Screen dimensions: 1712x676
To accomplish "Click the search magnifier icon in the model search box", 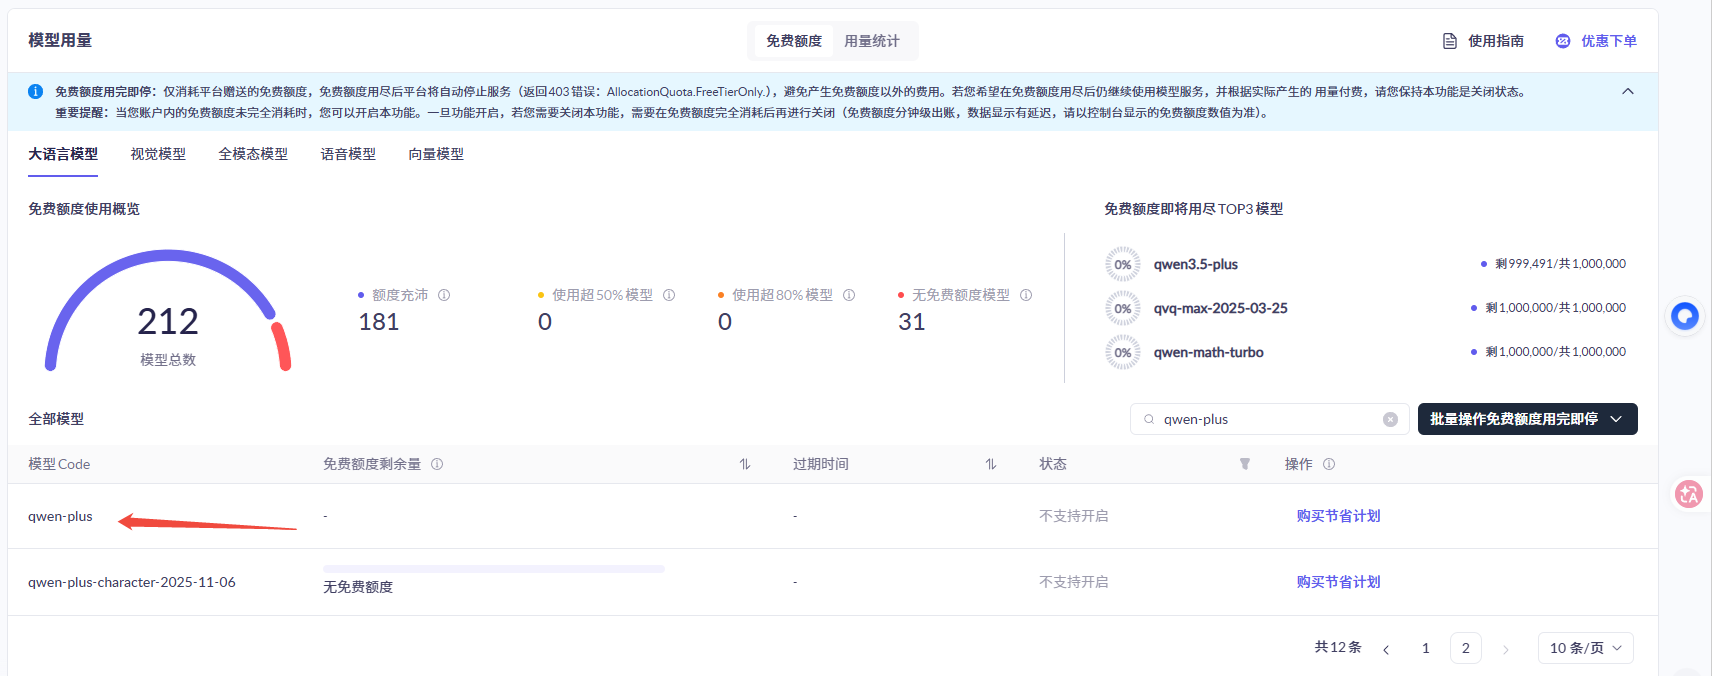I will 1149,419.
